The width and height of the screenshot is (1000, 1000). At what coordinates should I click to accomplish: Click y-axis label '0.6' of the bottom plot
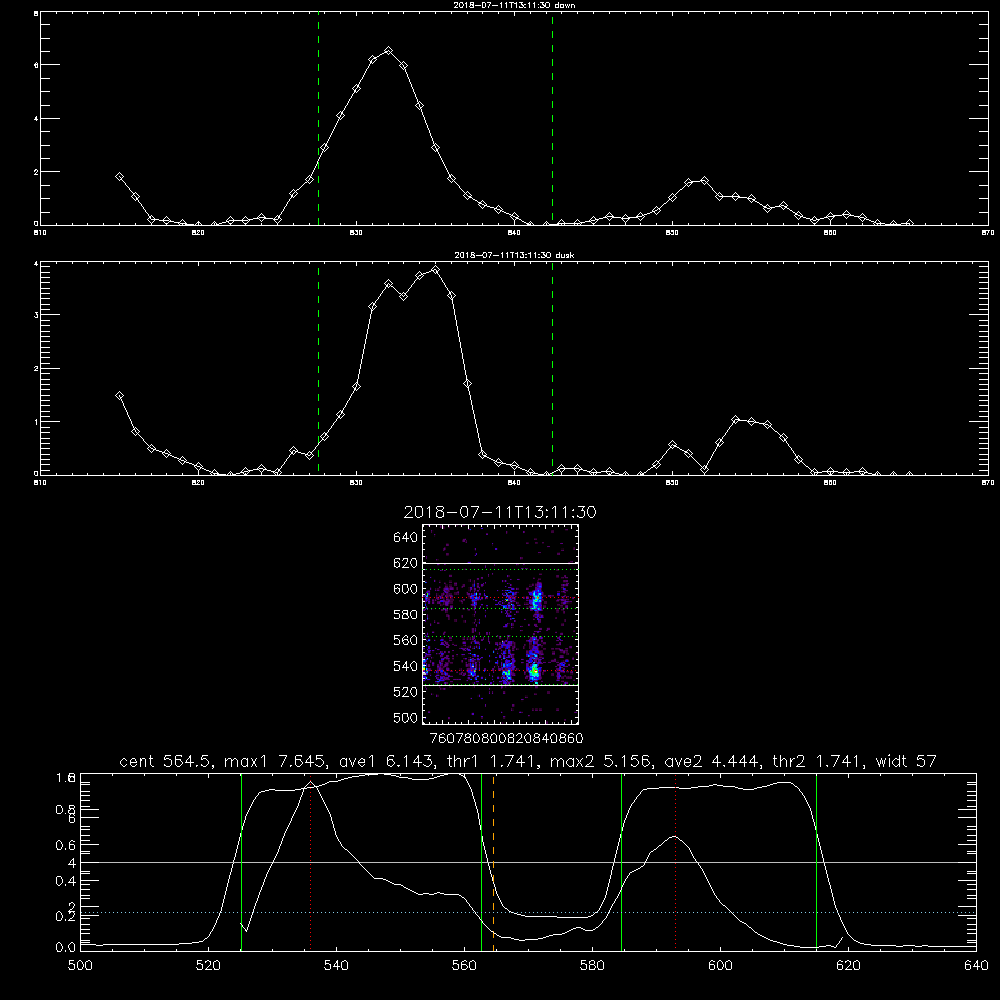coord(66,845)
